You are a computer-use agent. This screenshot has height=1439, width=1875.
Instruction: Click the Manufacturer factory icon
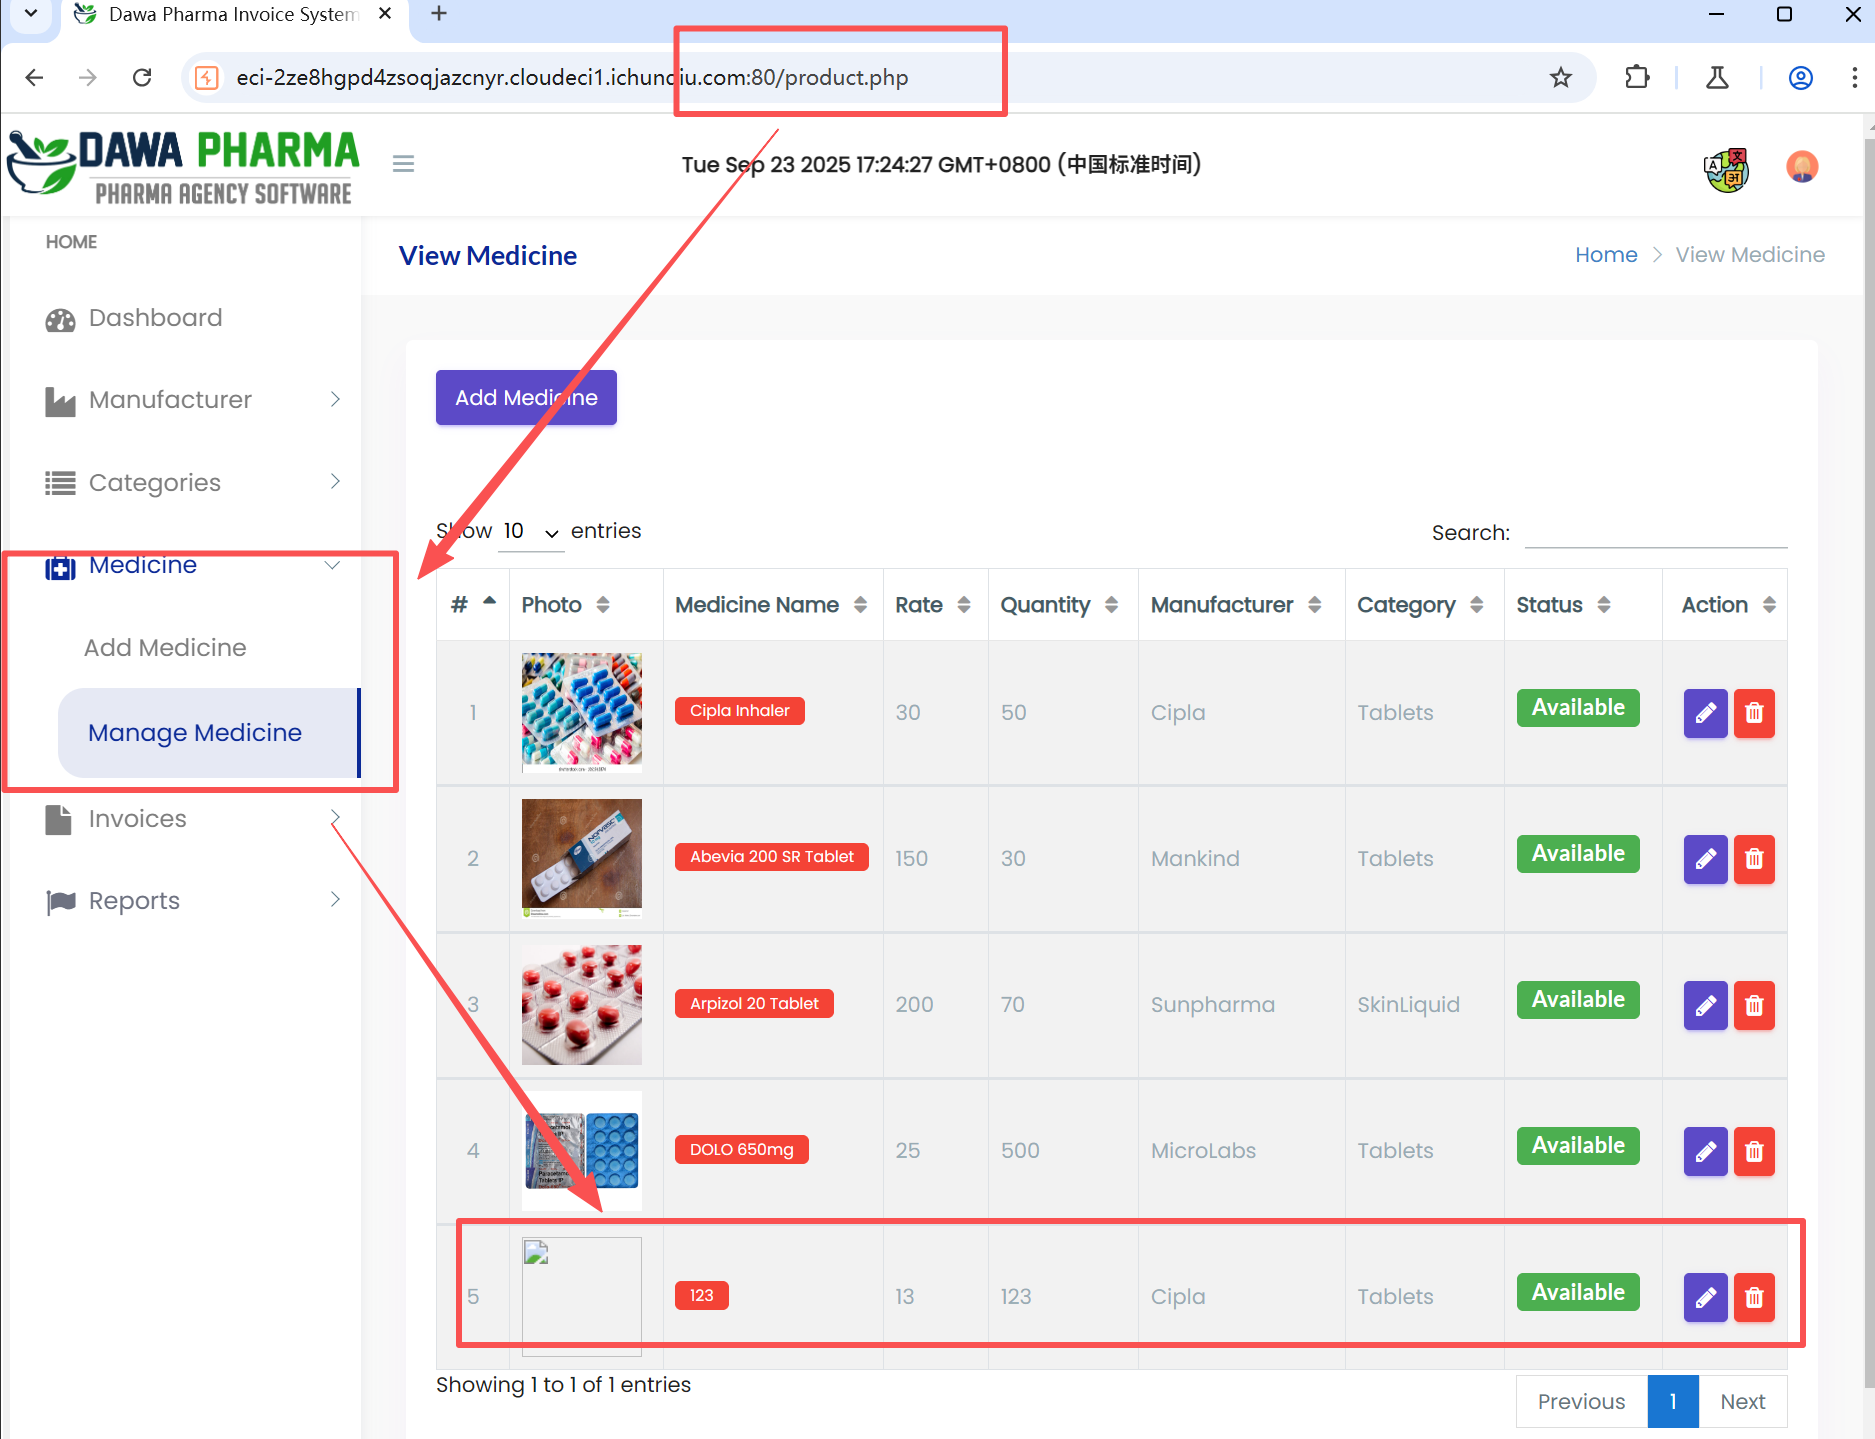[x=60, y=401]
